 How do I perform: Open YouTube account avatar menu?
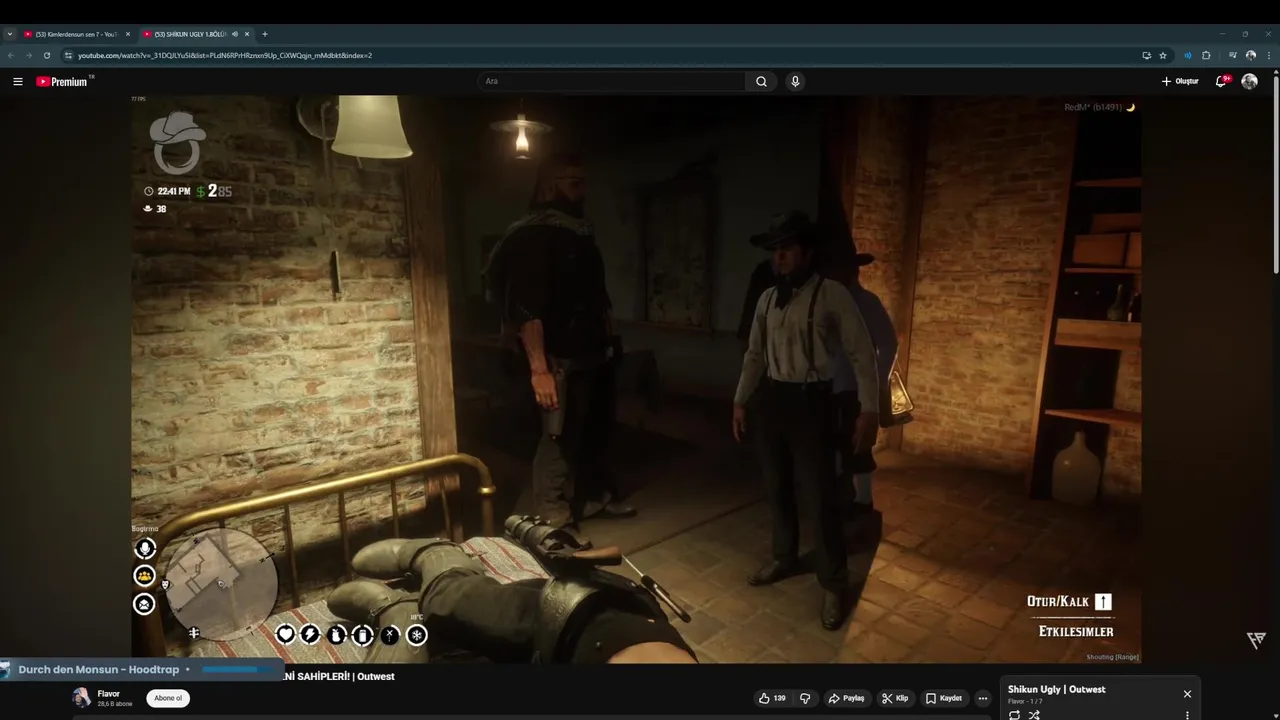pyautogui.click(x=1249, y=82)
